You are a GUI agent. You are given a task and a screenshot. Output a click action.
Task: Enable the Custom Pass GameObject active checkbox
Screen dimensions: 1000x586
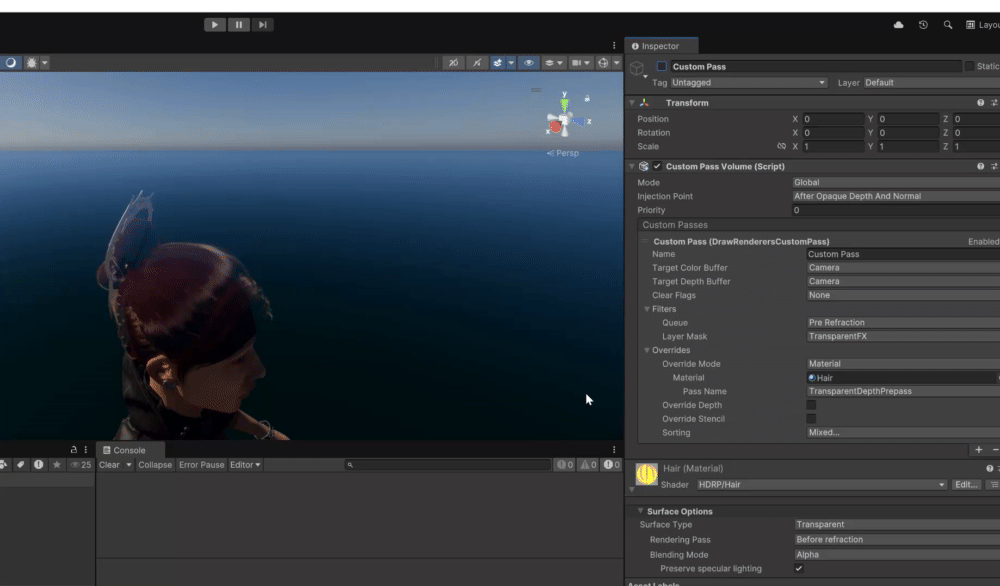click(x=661, y=66)
